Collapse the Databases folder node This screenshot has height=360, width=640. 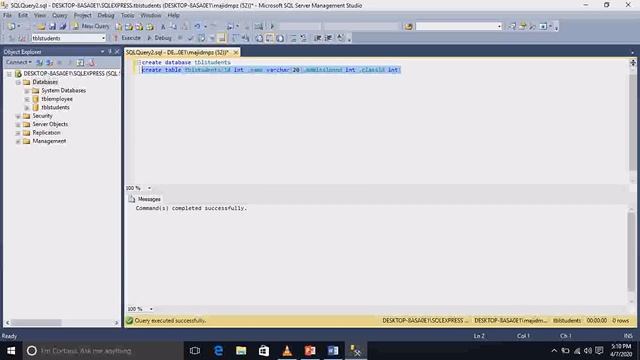coord(18,82)
